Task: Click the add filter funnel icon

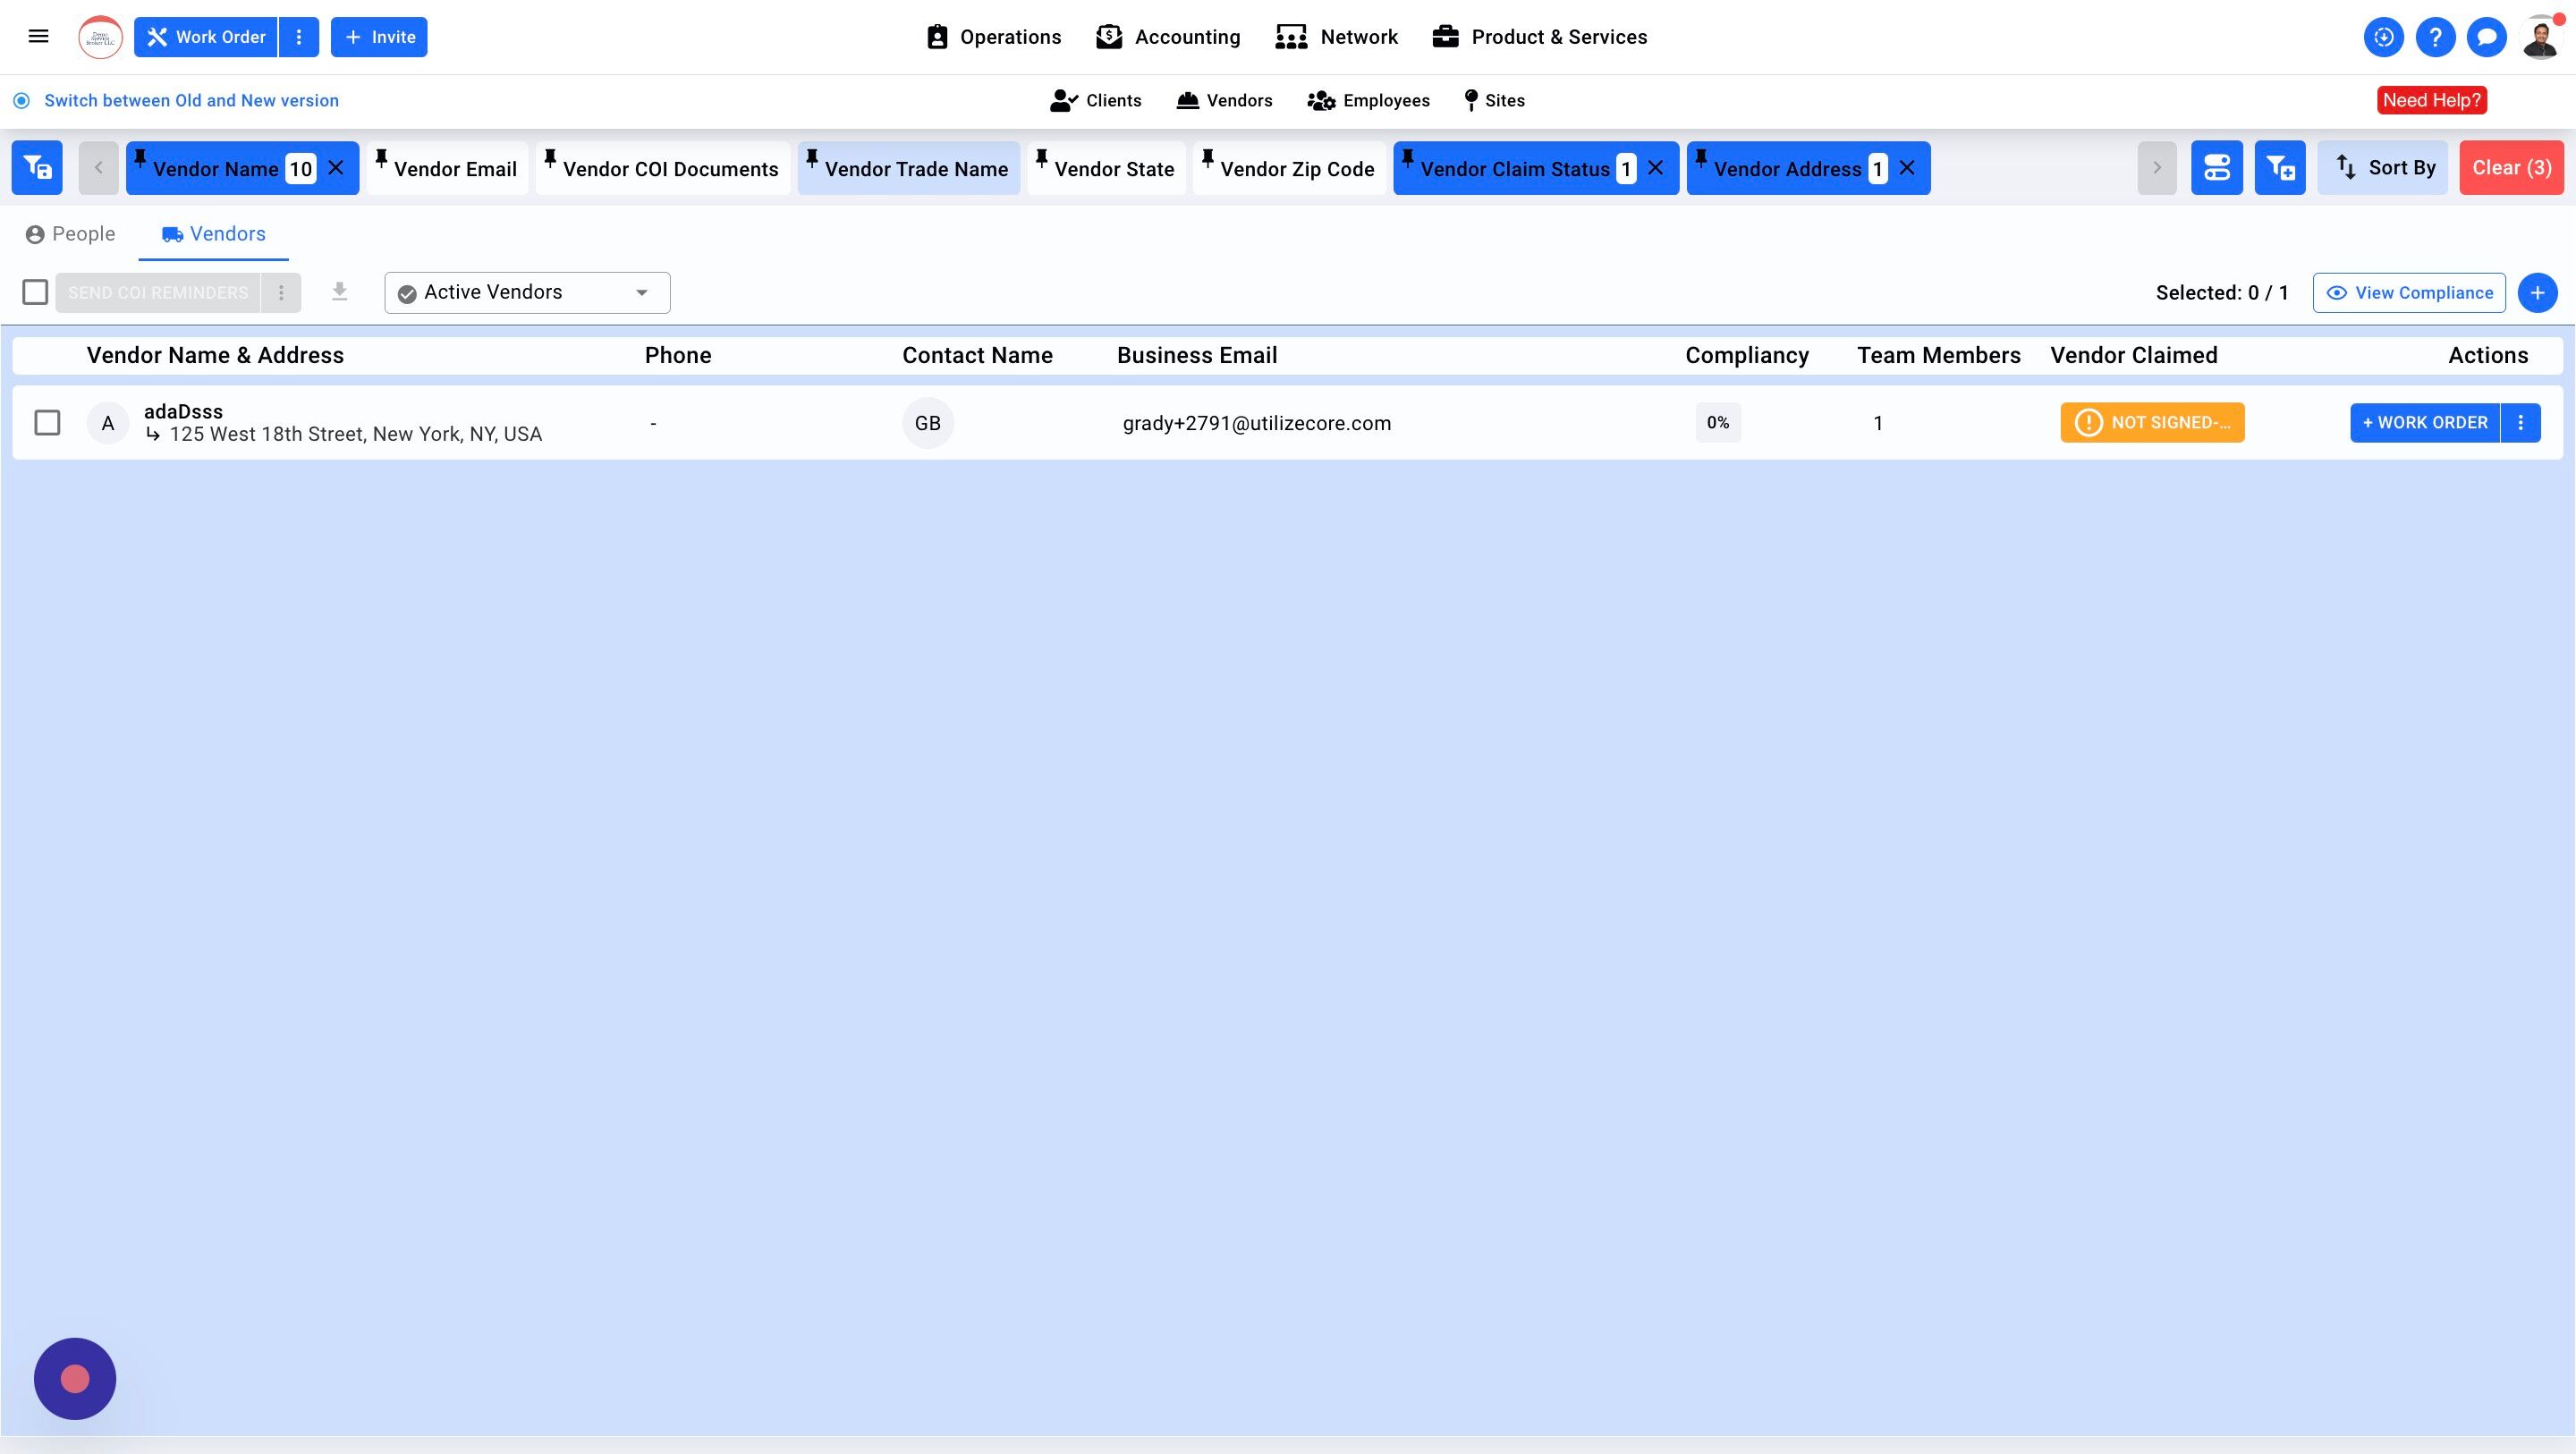Action: tap(2279, 168)
